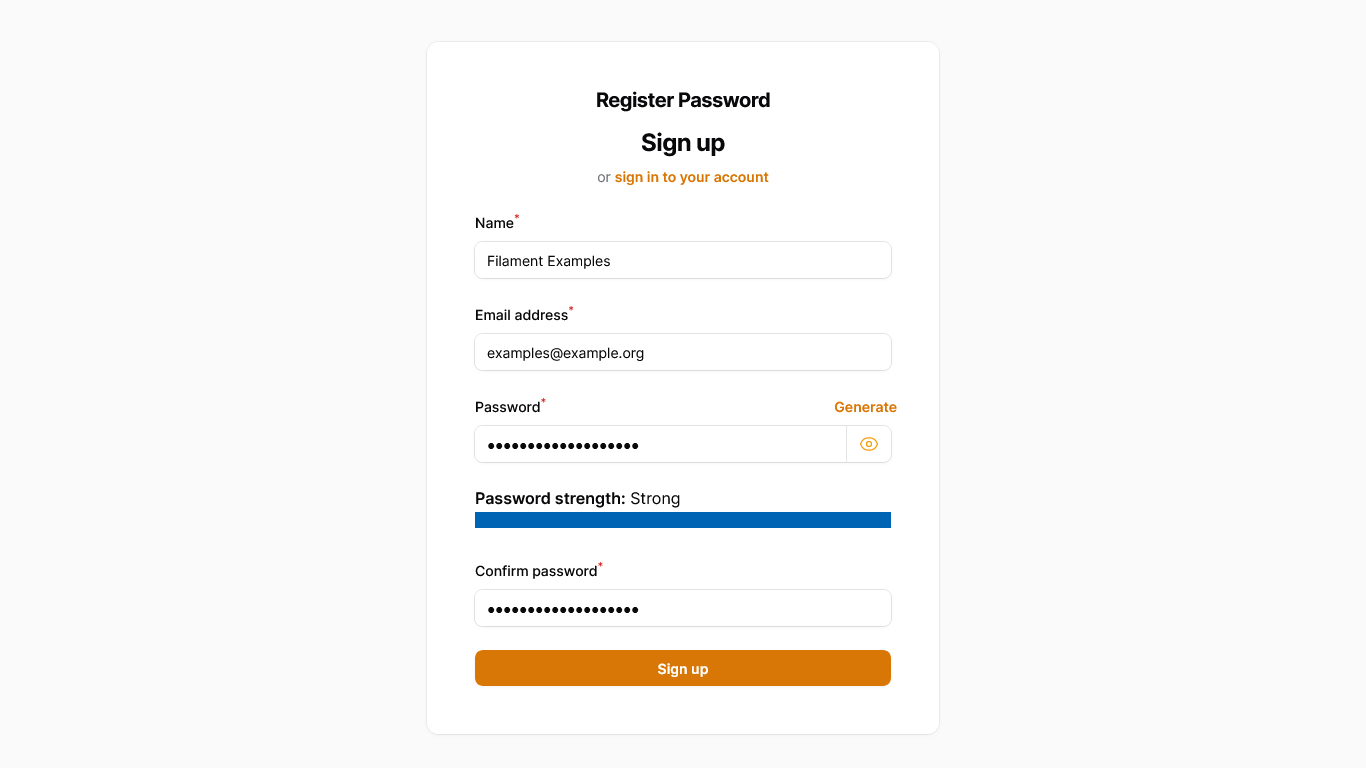Reveal the password using the eye icon
Screen dimensions: 1366x768
[x=869, y=444]
